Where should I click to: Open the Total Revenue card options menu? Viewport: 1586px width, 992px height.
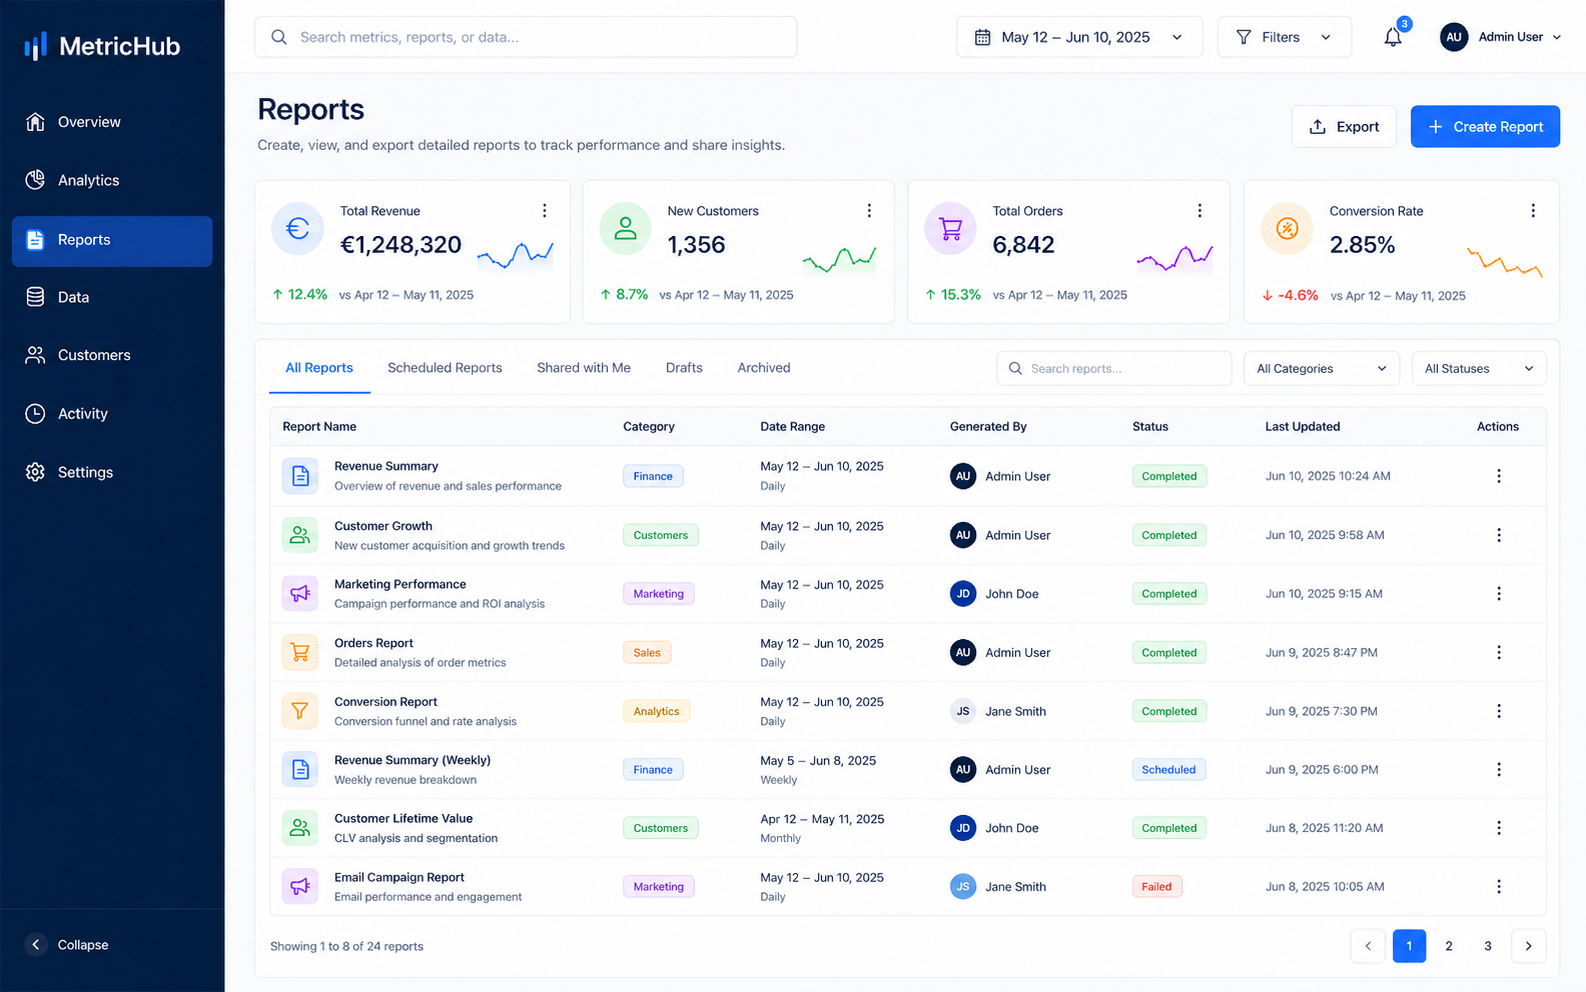click(x=544, y=211)
